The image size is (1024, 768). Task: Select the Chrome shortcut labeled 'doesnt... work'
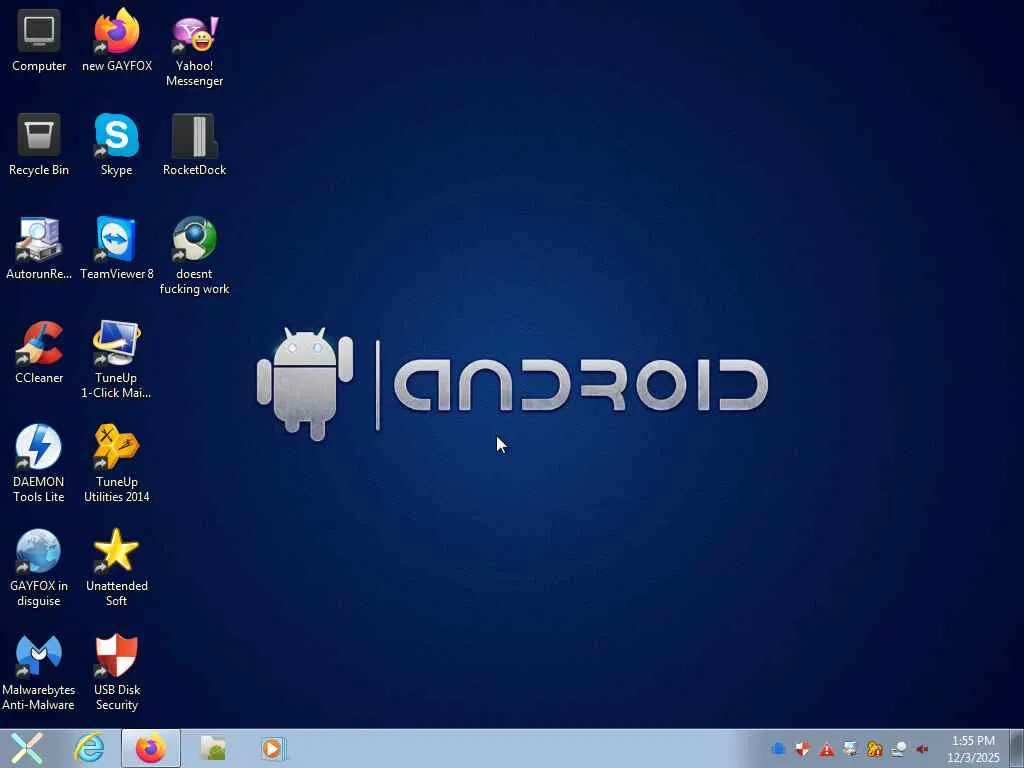[195, 256]
